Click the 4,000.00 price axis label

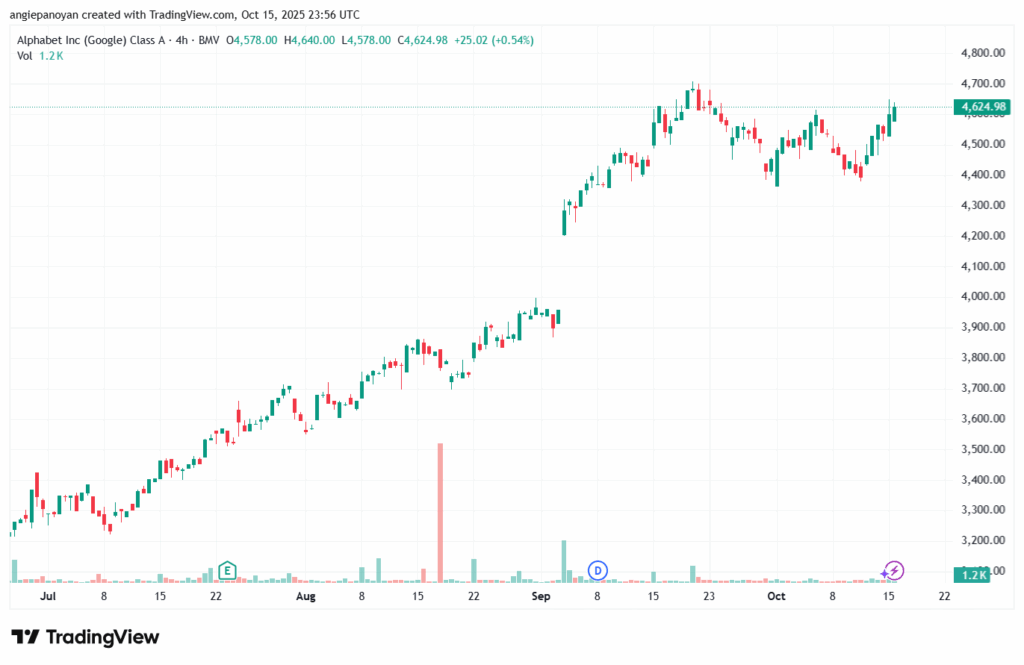point(982,297)
